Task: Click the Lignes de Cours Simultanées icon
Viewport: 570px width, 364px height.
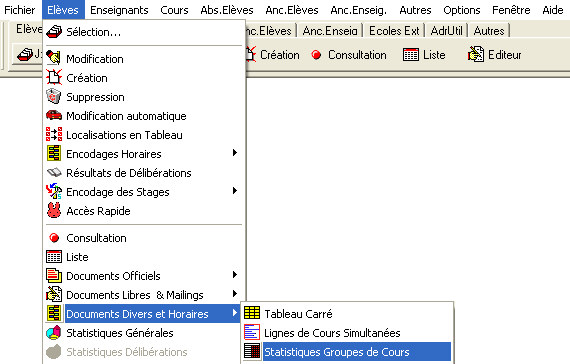Action: tap(252, 332)
